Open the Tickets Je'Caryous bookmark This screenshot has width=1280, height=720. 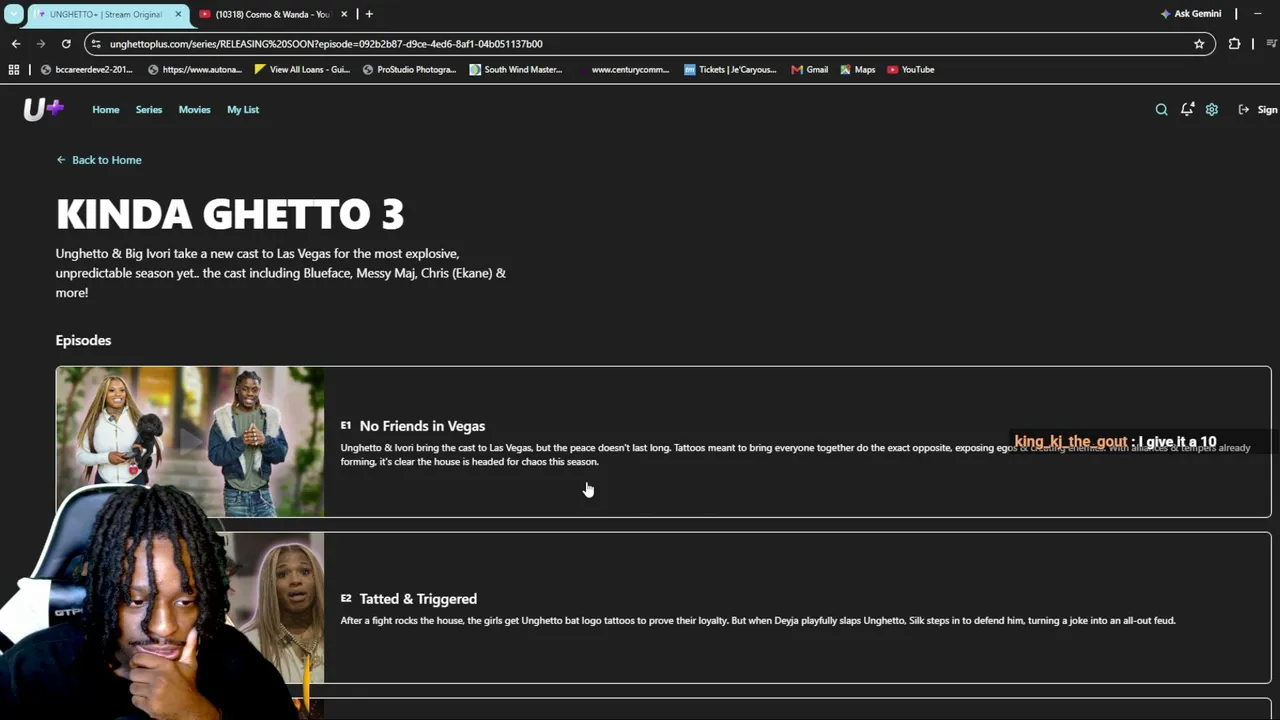point(731,70)
